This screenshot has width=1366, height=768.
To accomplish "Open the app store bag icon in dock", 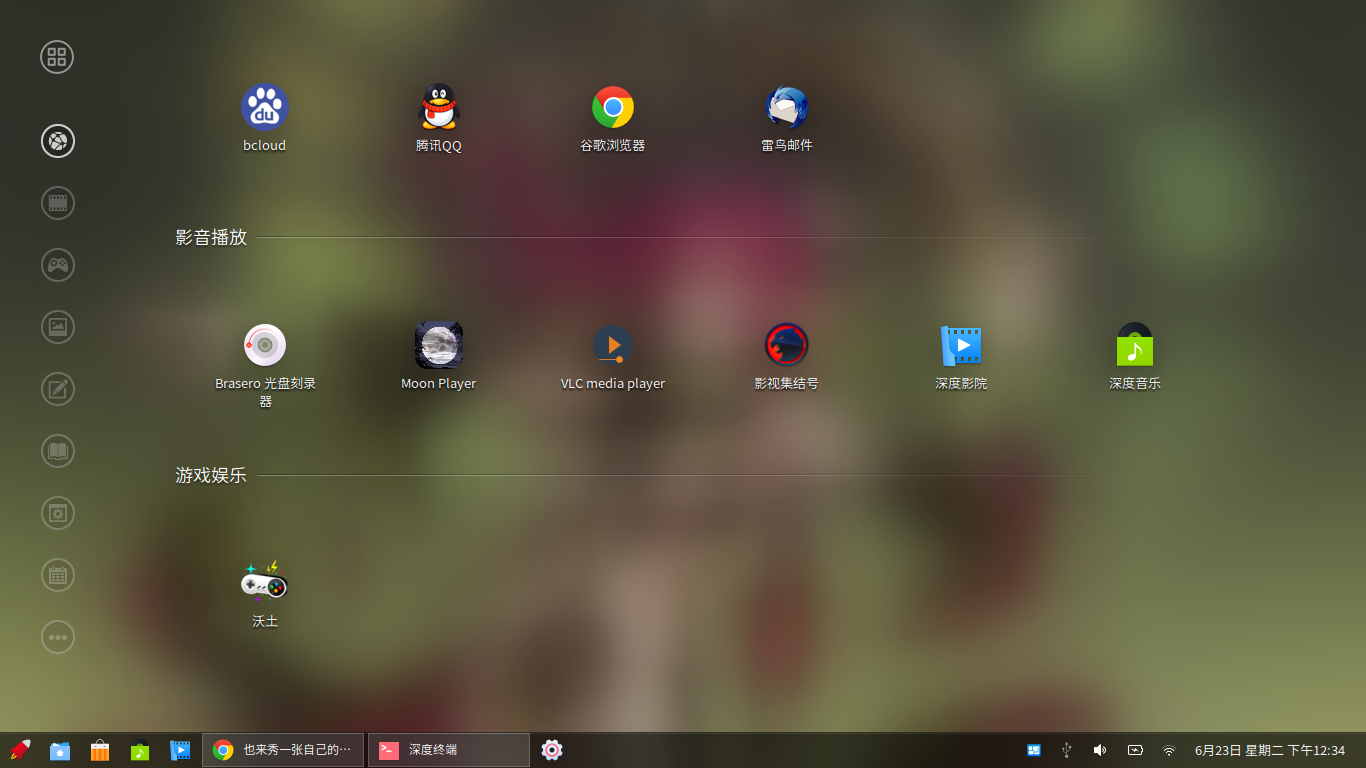I will [x=100, y=750].
